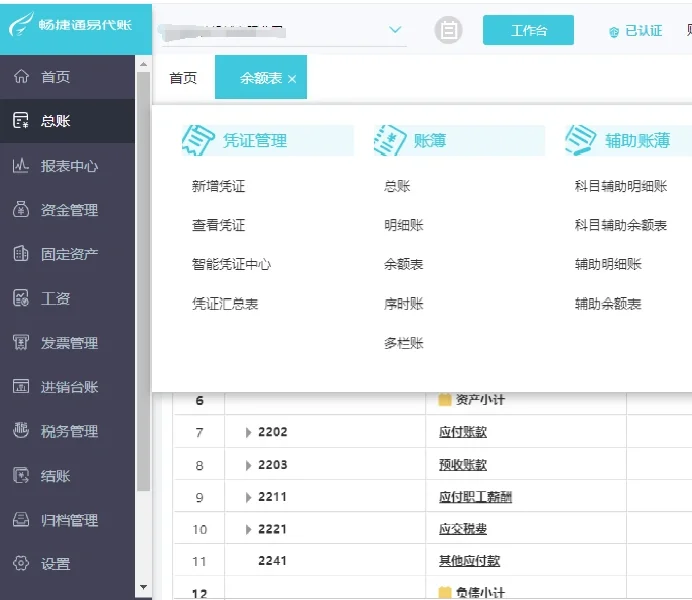Click the folder icon beside 负债小计

click(x=445, y=592)
